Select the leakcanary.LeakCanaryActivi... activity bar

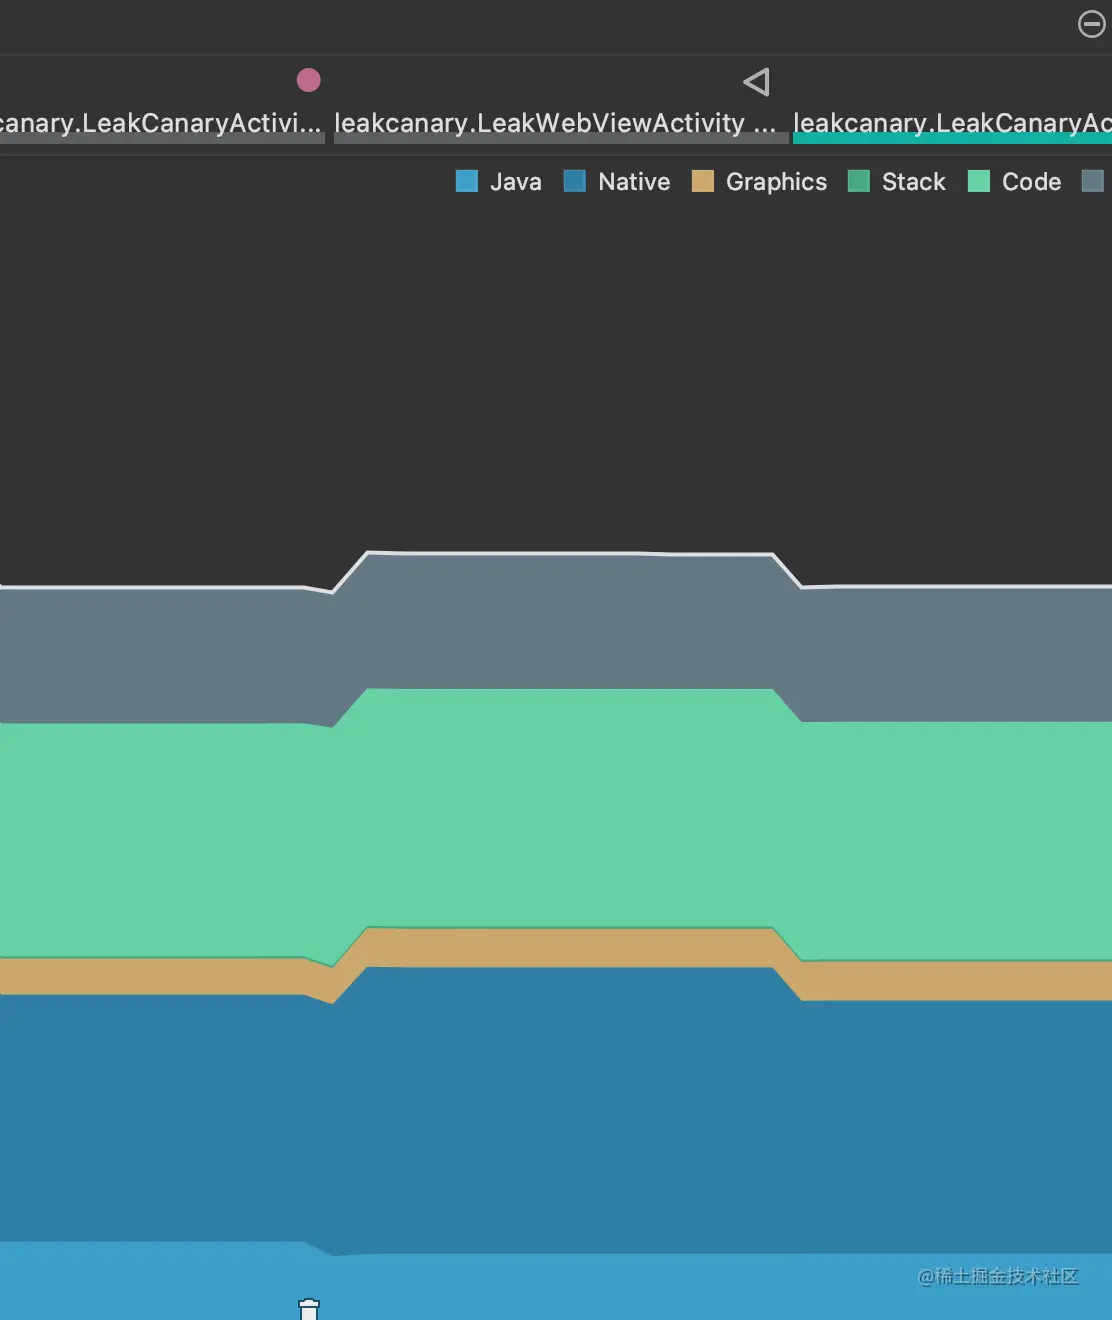click(x=162, y=139)
